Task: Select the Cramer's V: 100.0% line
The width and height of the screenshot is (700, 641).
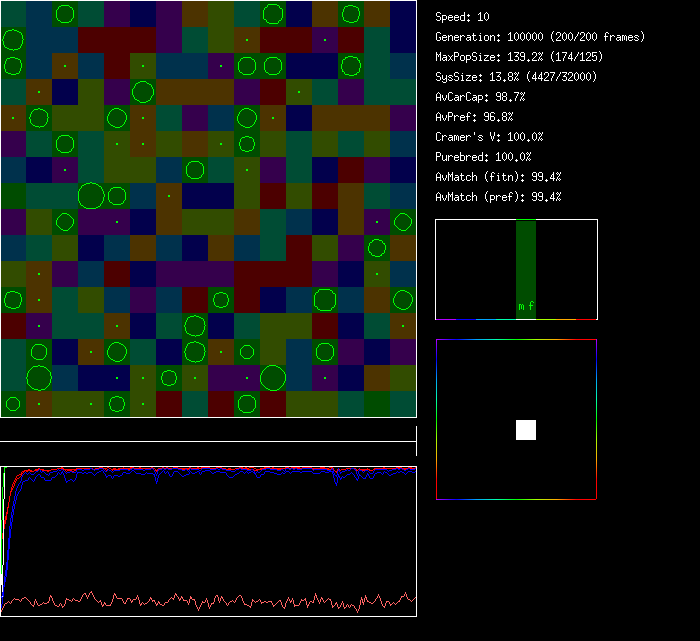Action: click(x=490, y=137)
